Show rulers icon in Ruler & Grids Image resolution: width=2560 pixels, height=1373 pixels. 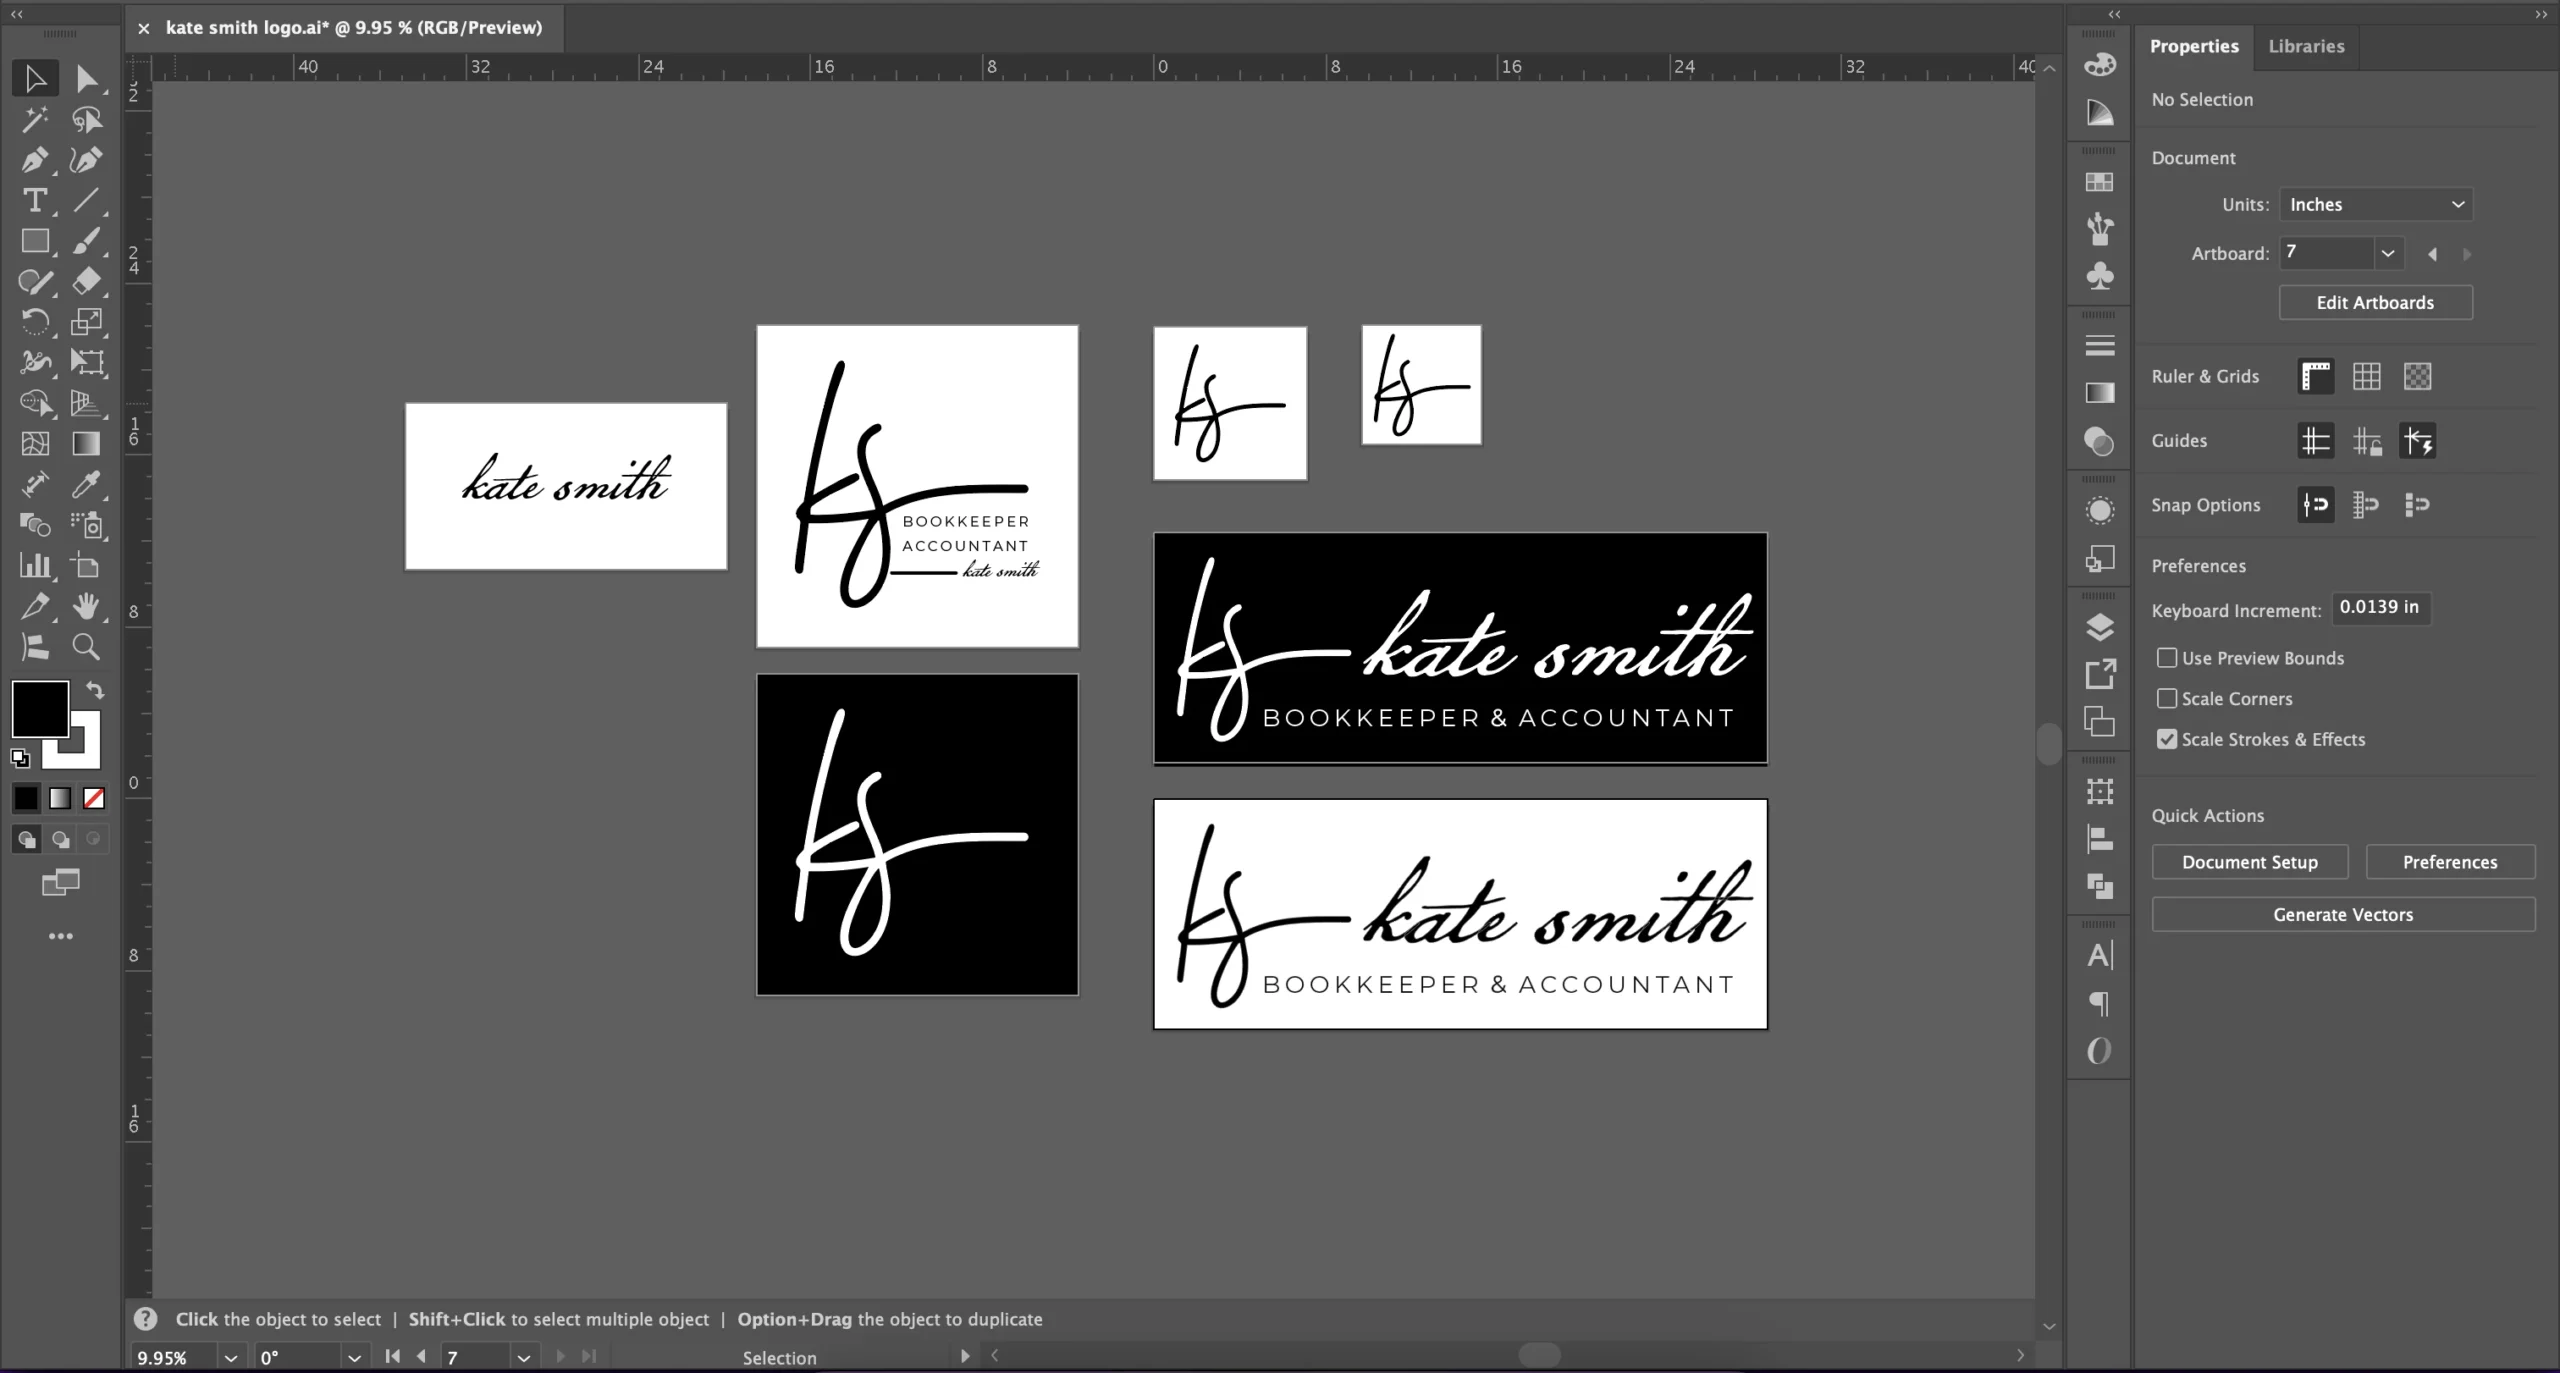pos(2315,377)
